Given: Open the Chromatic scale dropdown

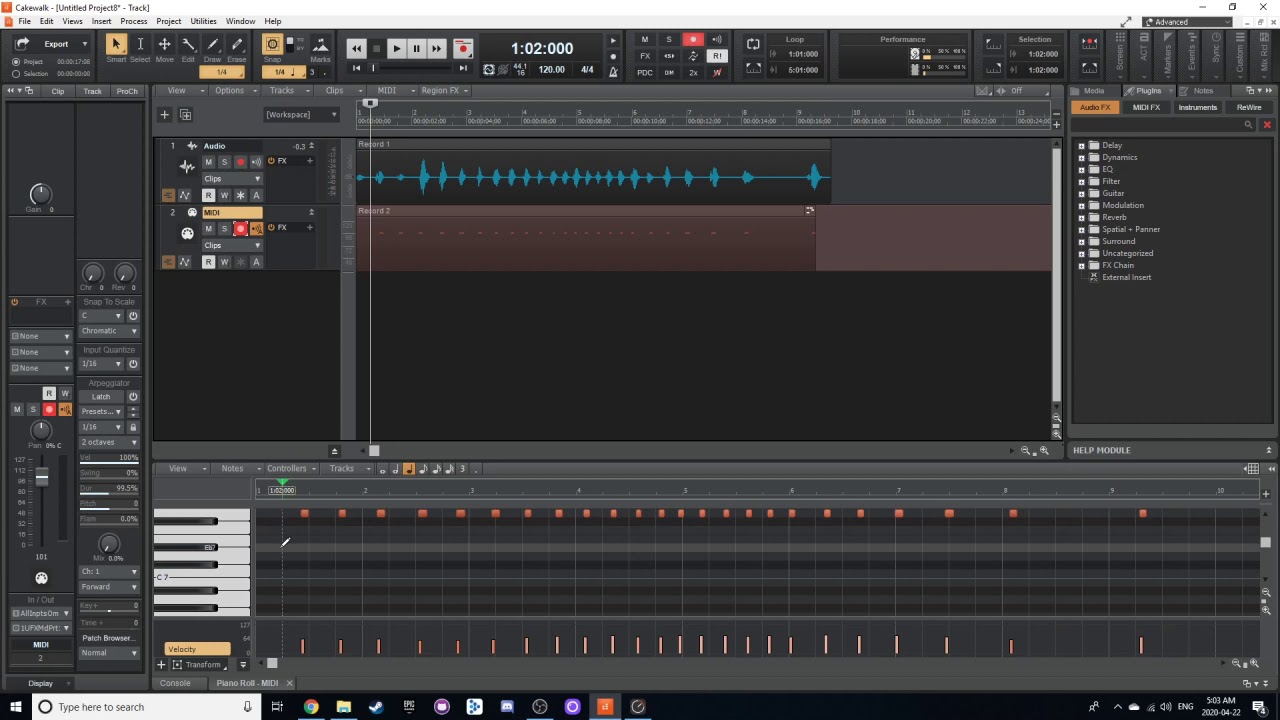Looking at the screenshot, I should (x=109, y=331).
